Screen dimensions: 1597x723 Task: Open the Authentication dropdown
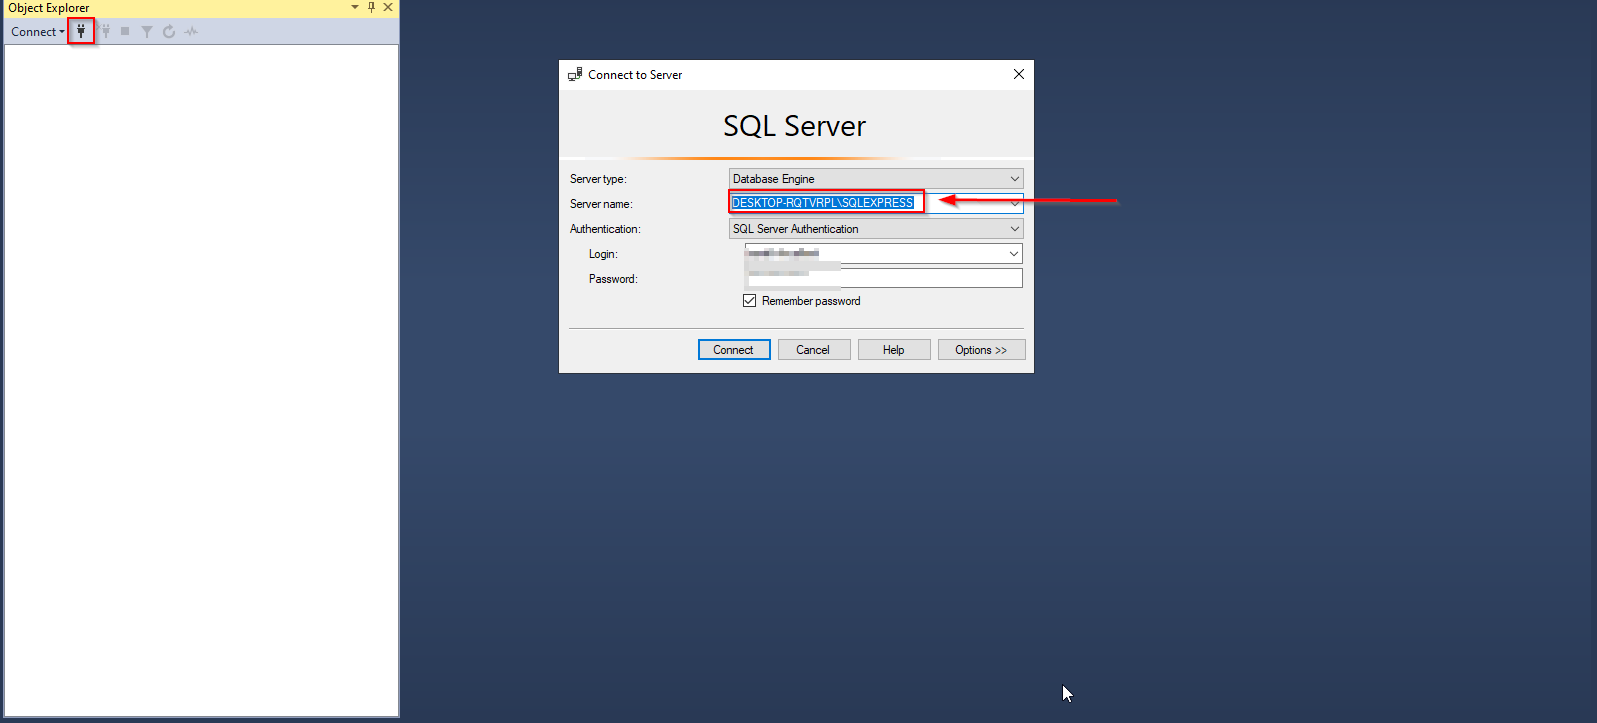876,228
